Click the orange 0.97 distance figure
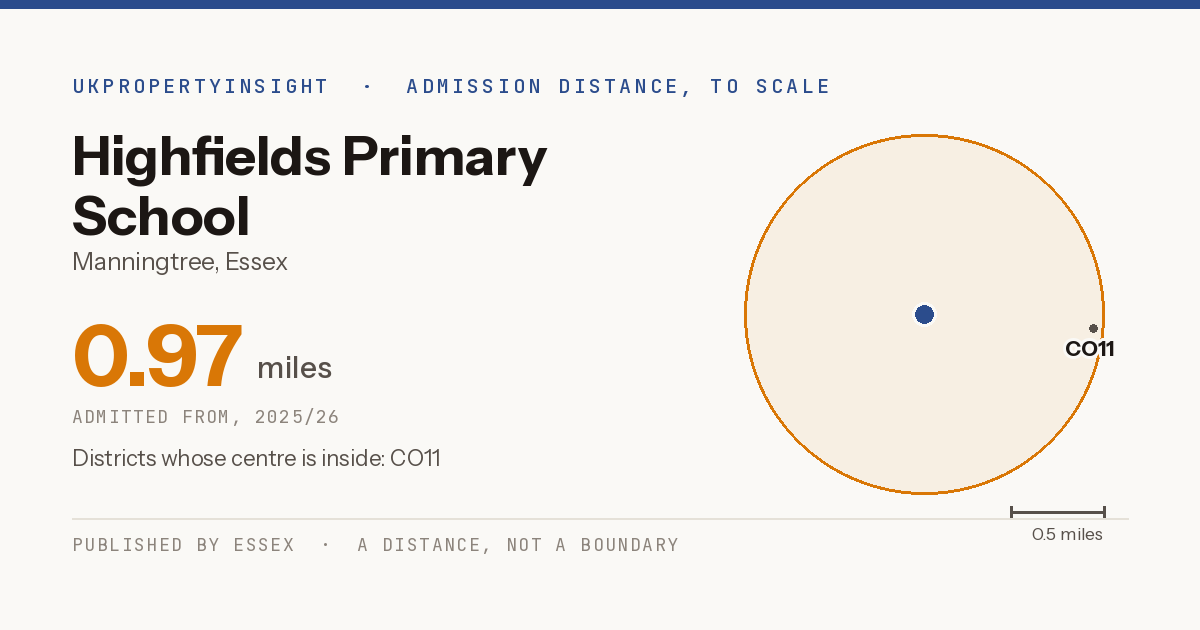 tap(158, 355)
